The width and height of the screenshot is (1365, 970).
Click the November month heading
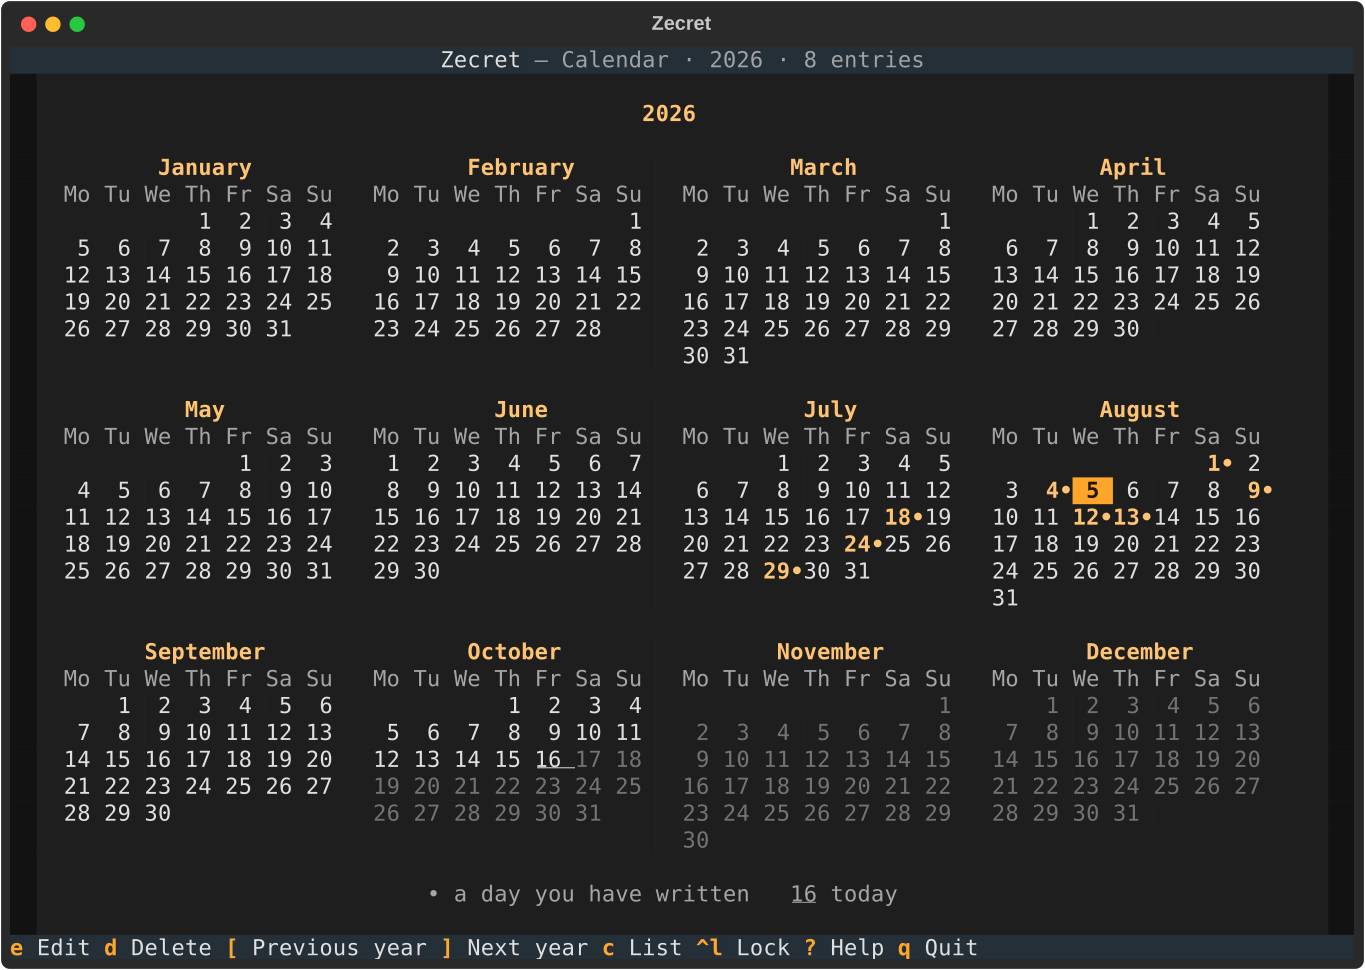coord(830,651)
